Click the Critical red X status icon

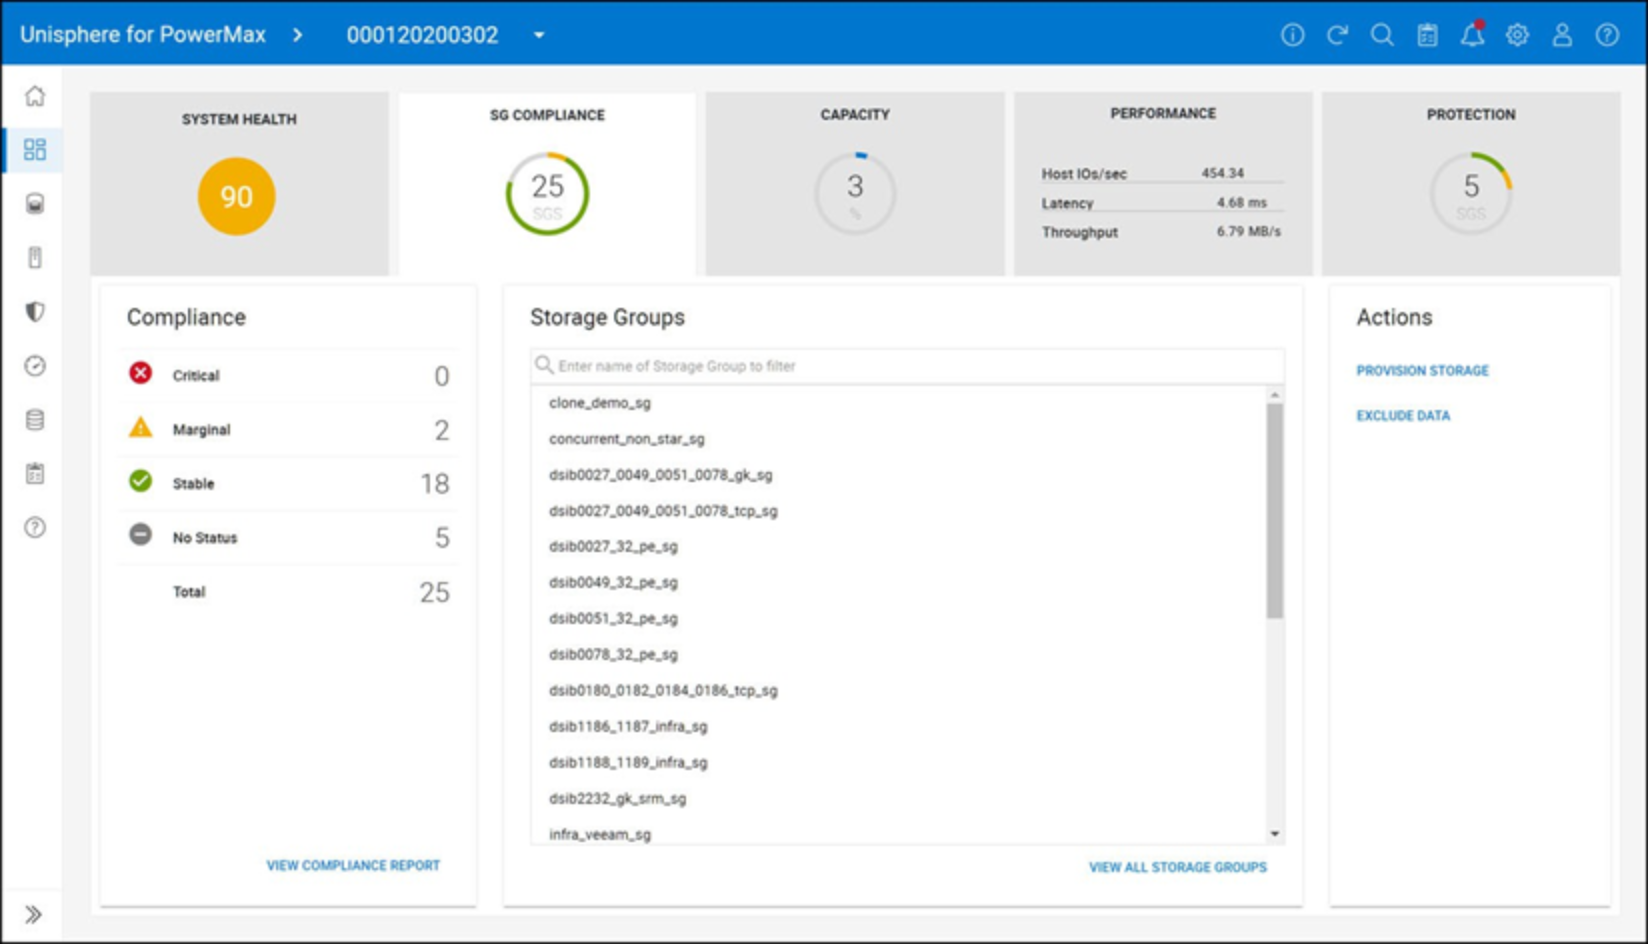pyautogui.click(x=141, y=374)
